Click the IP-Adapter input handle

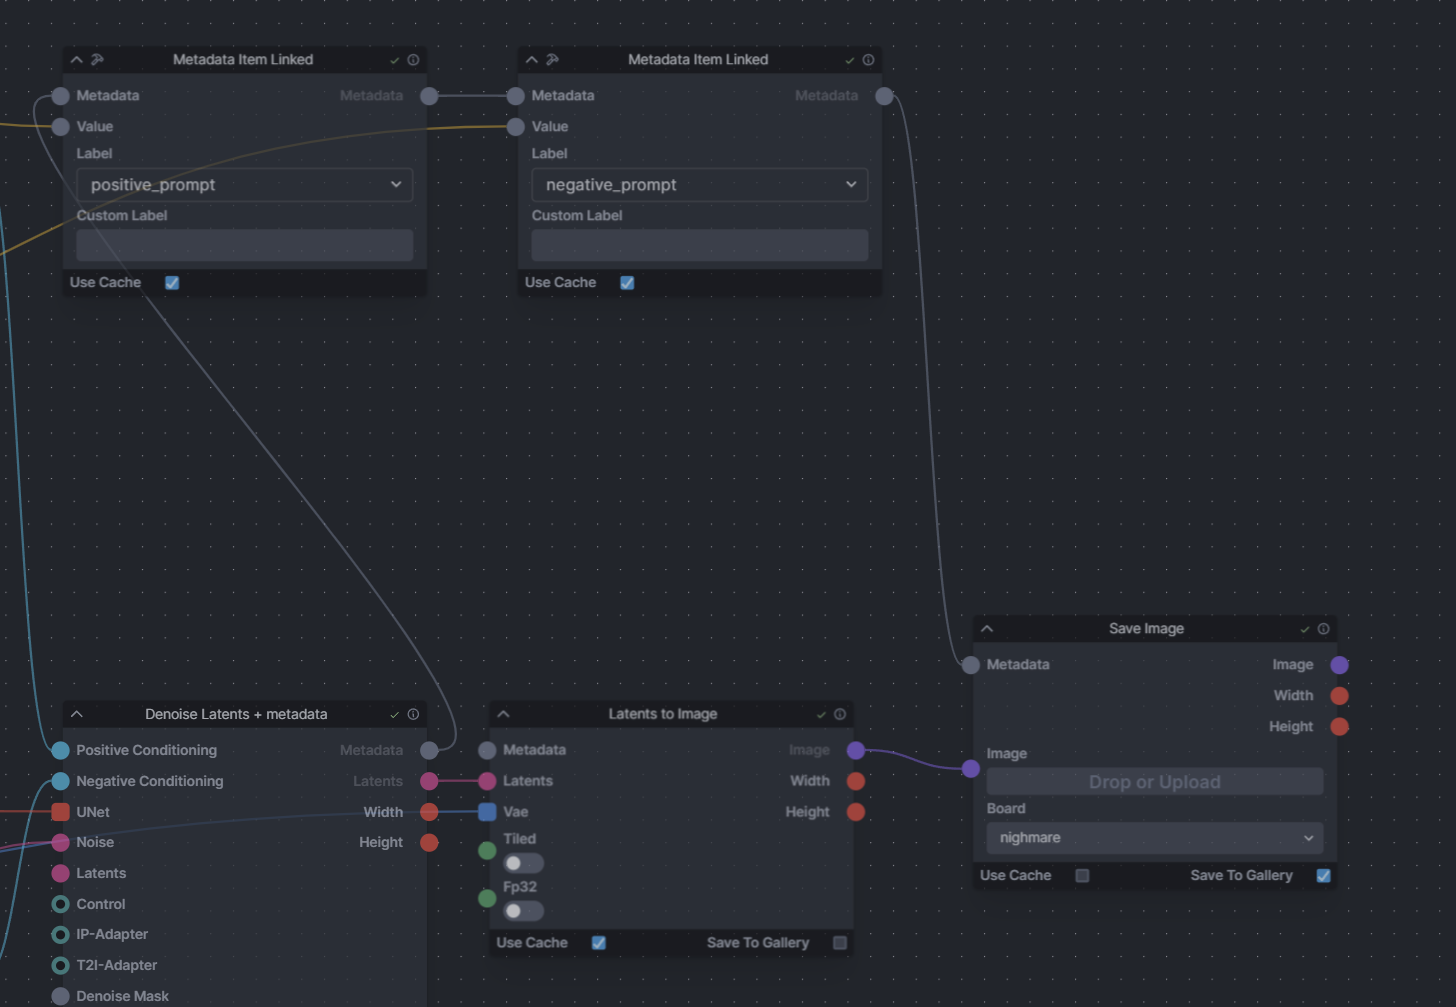coord(61,935)
